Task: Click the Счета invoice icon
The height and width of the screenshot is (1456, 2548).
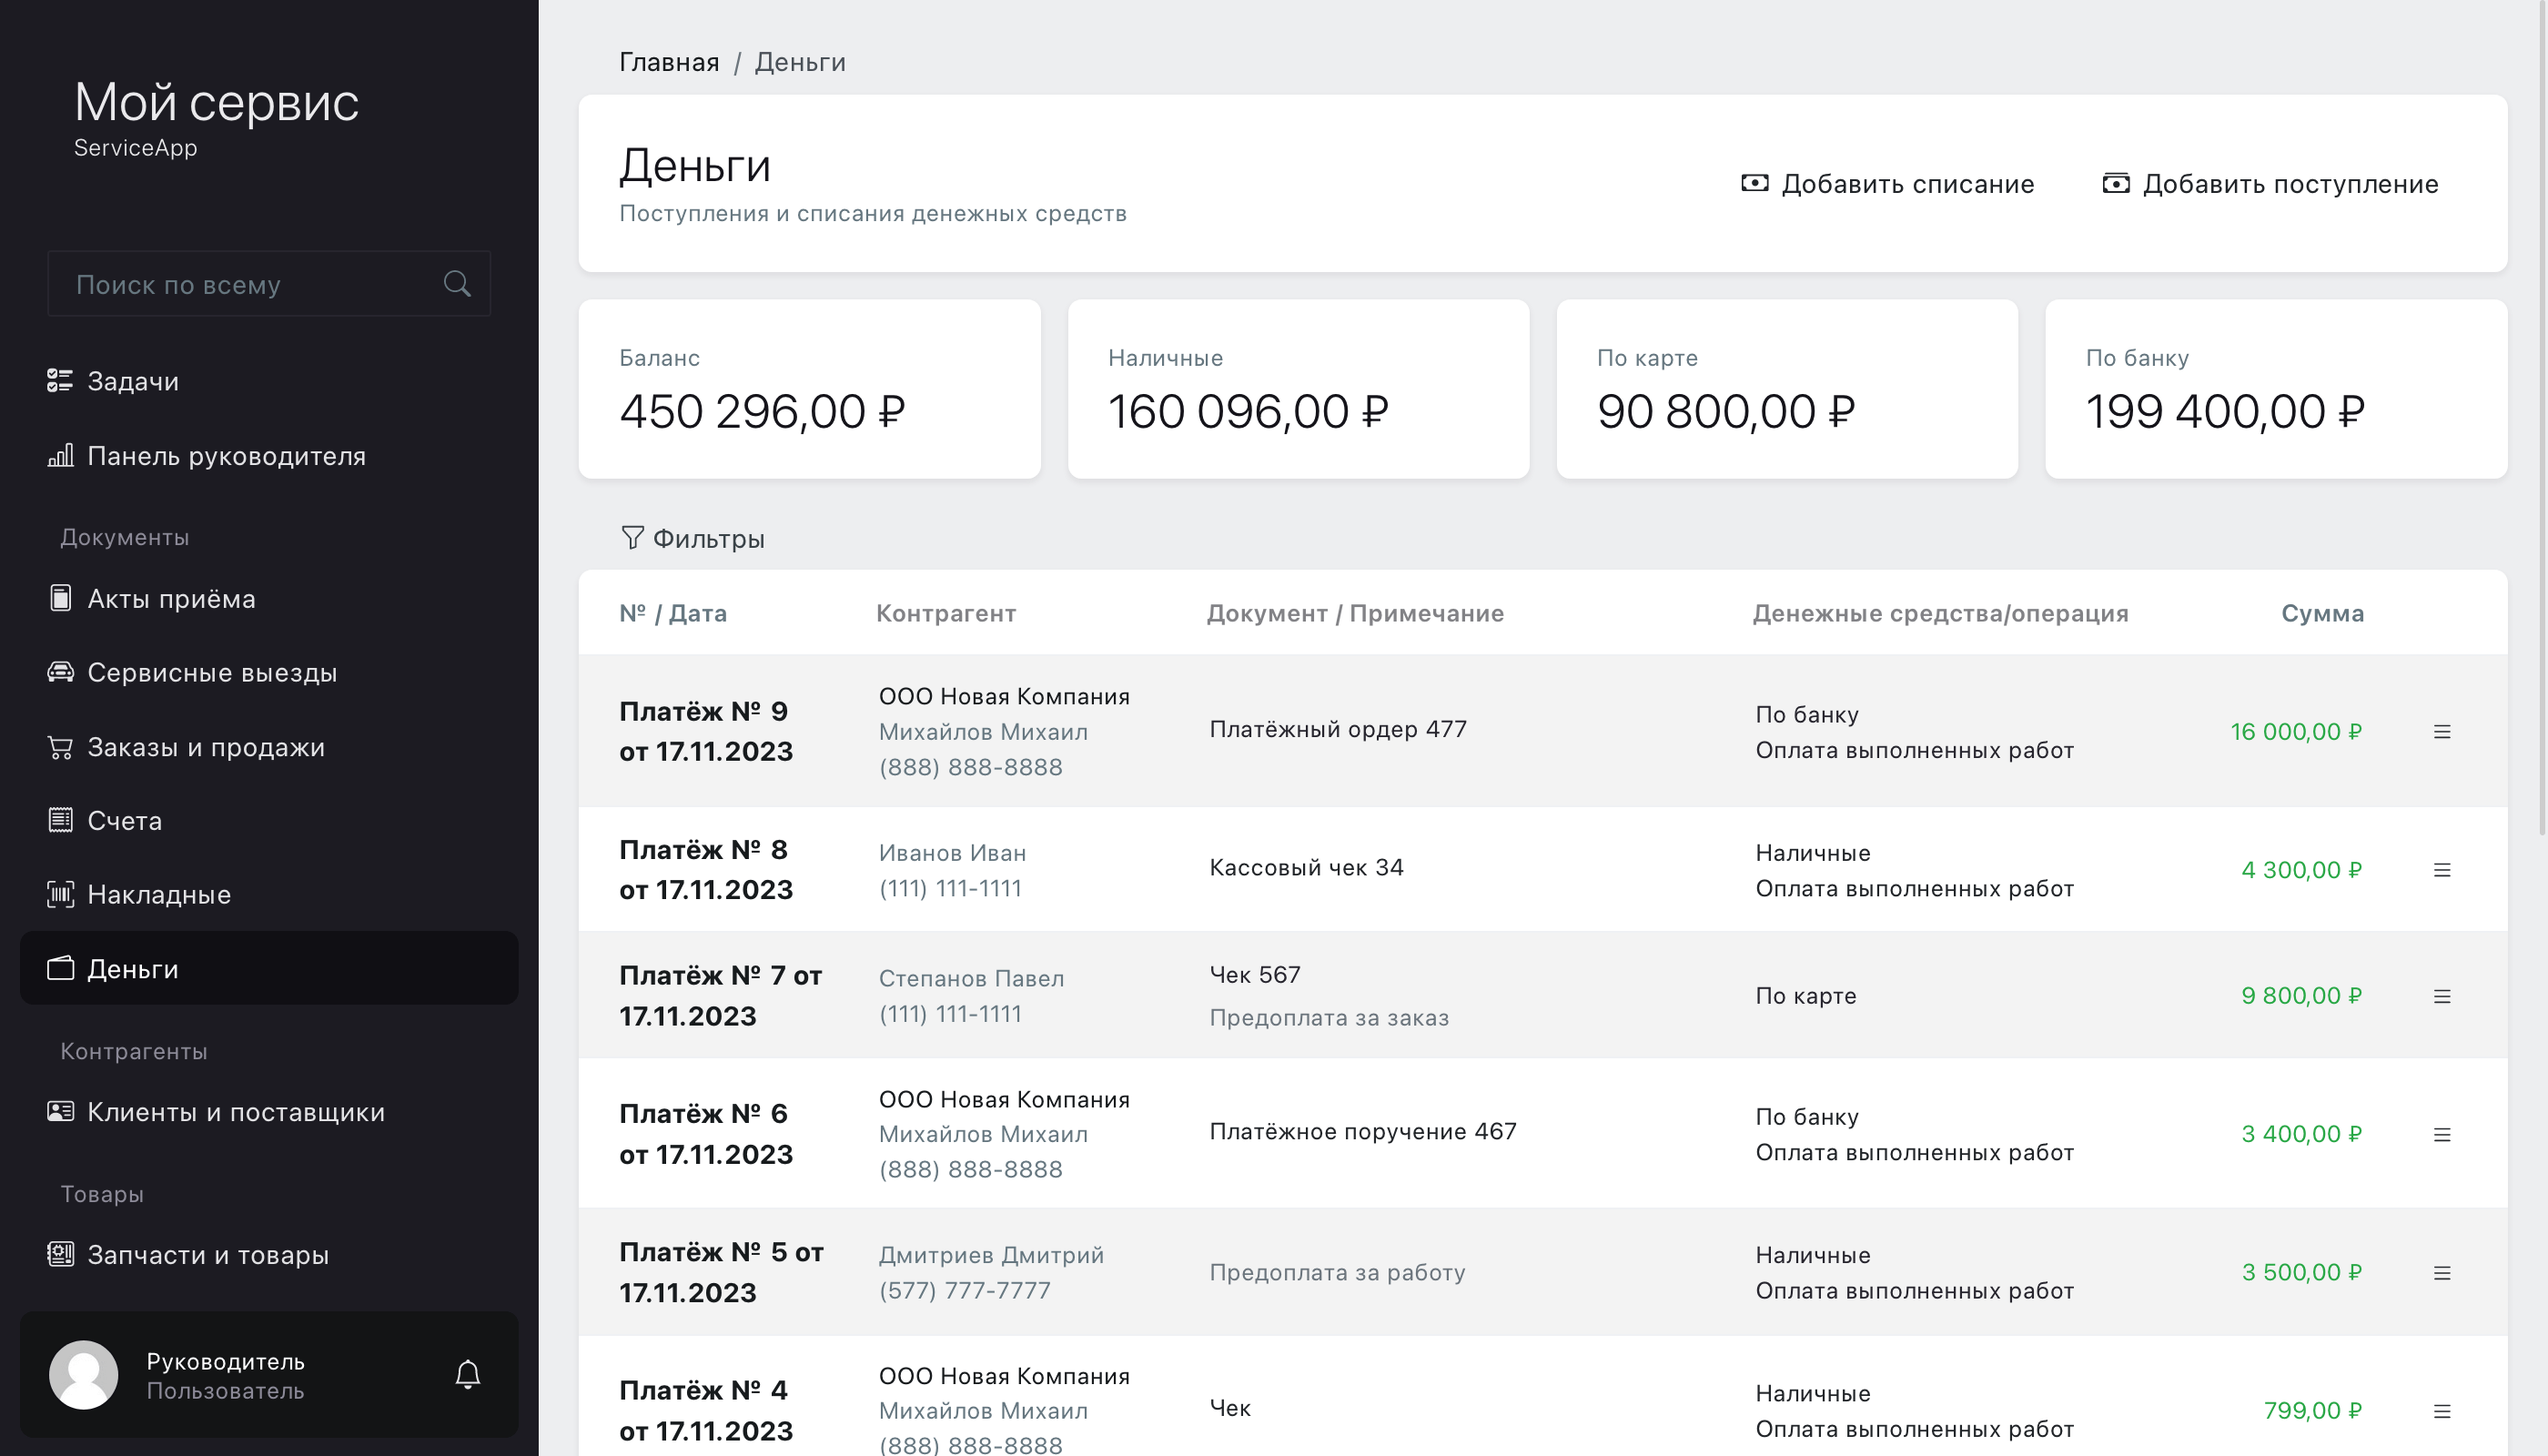Action: [x=60, y=820]
